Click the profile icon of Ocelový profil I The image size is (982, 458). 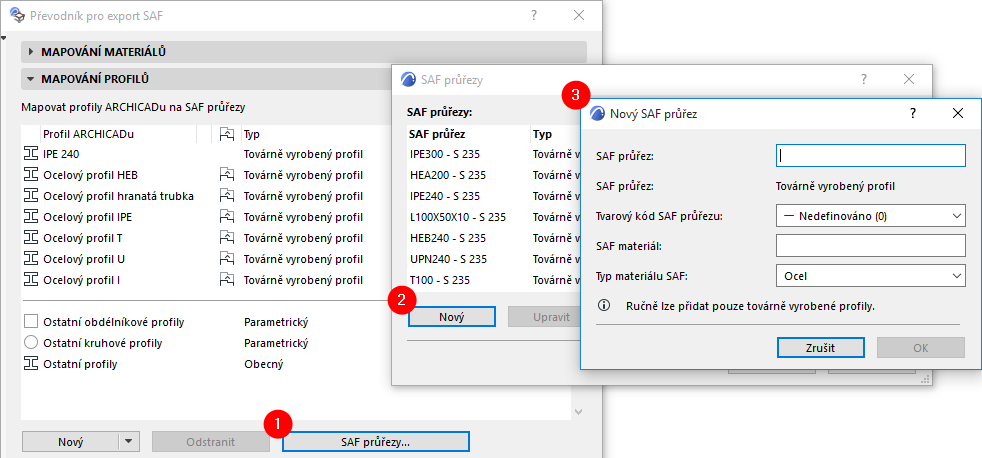point(30,280)
